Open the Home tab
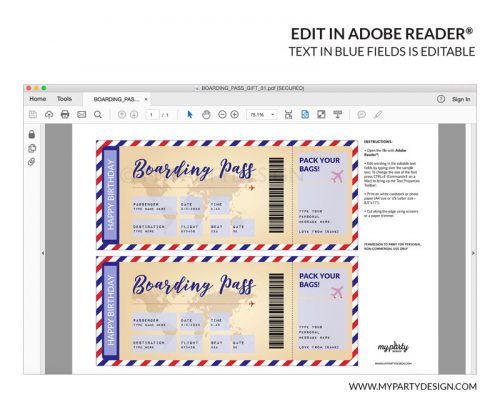 pyautogui.click(x=38, y=99)
